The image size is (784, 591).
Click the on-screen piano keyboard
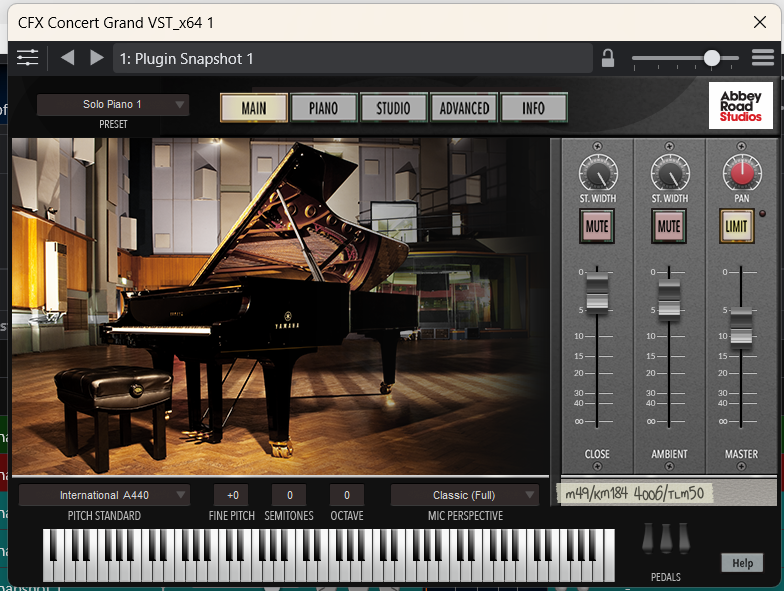[x=328, y=555]
